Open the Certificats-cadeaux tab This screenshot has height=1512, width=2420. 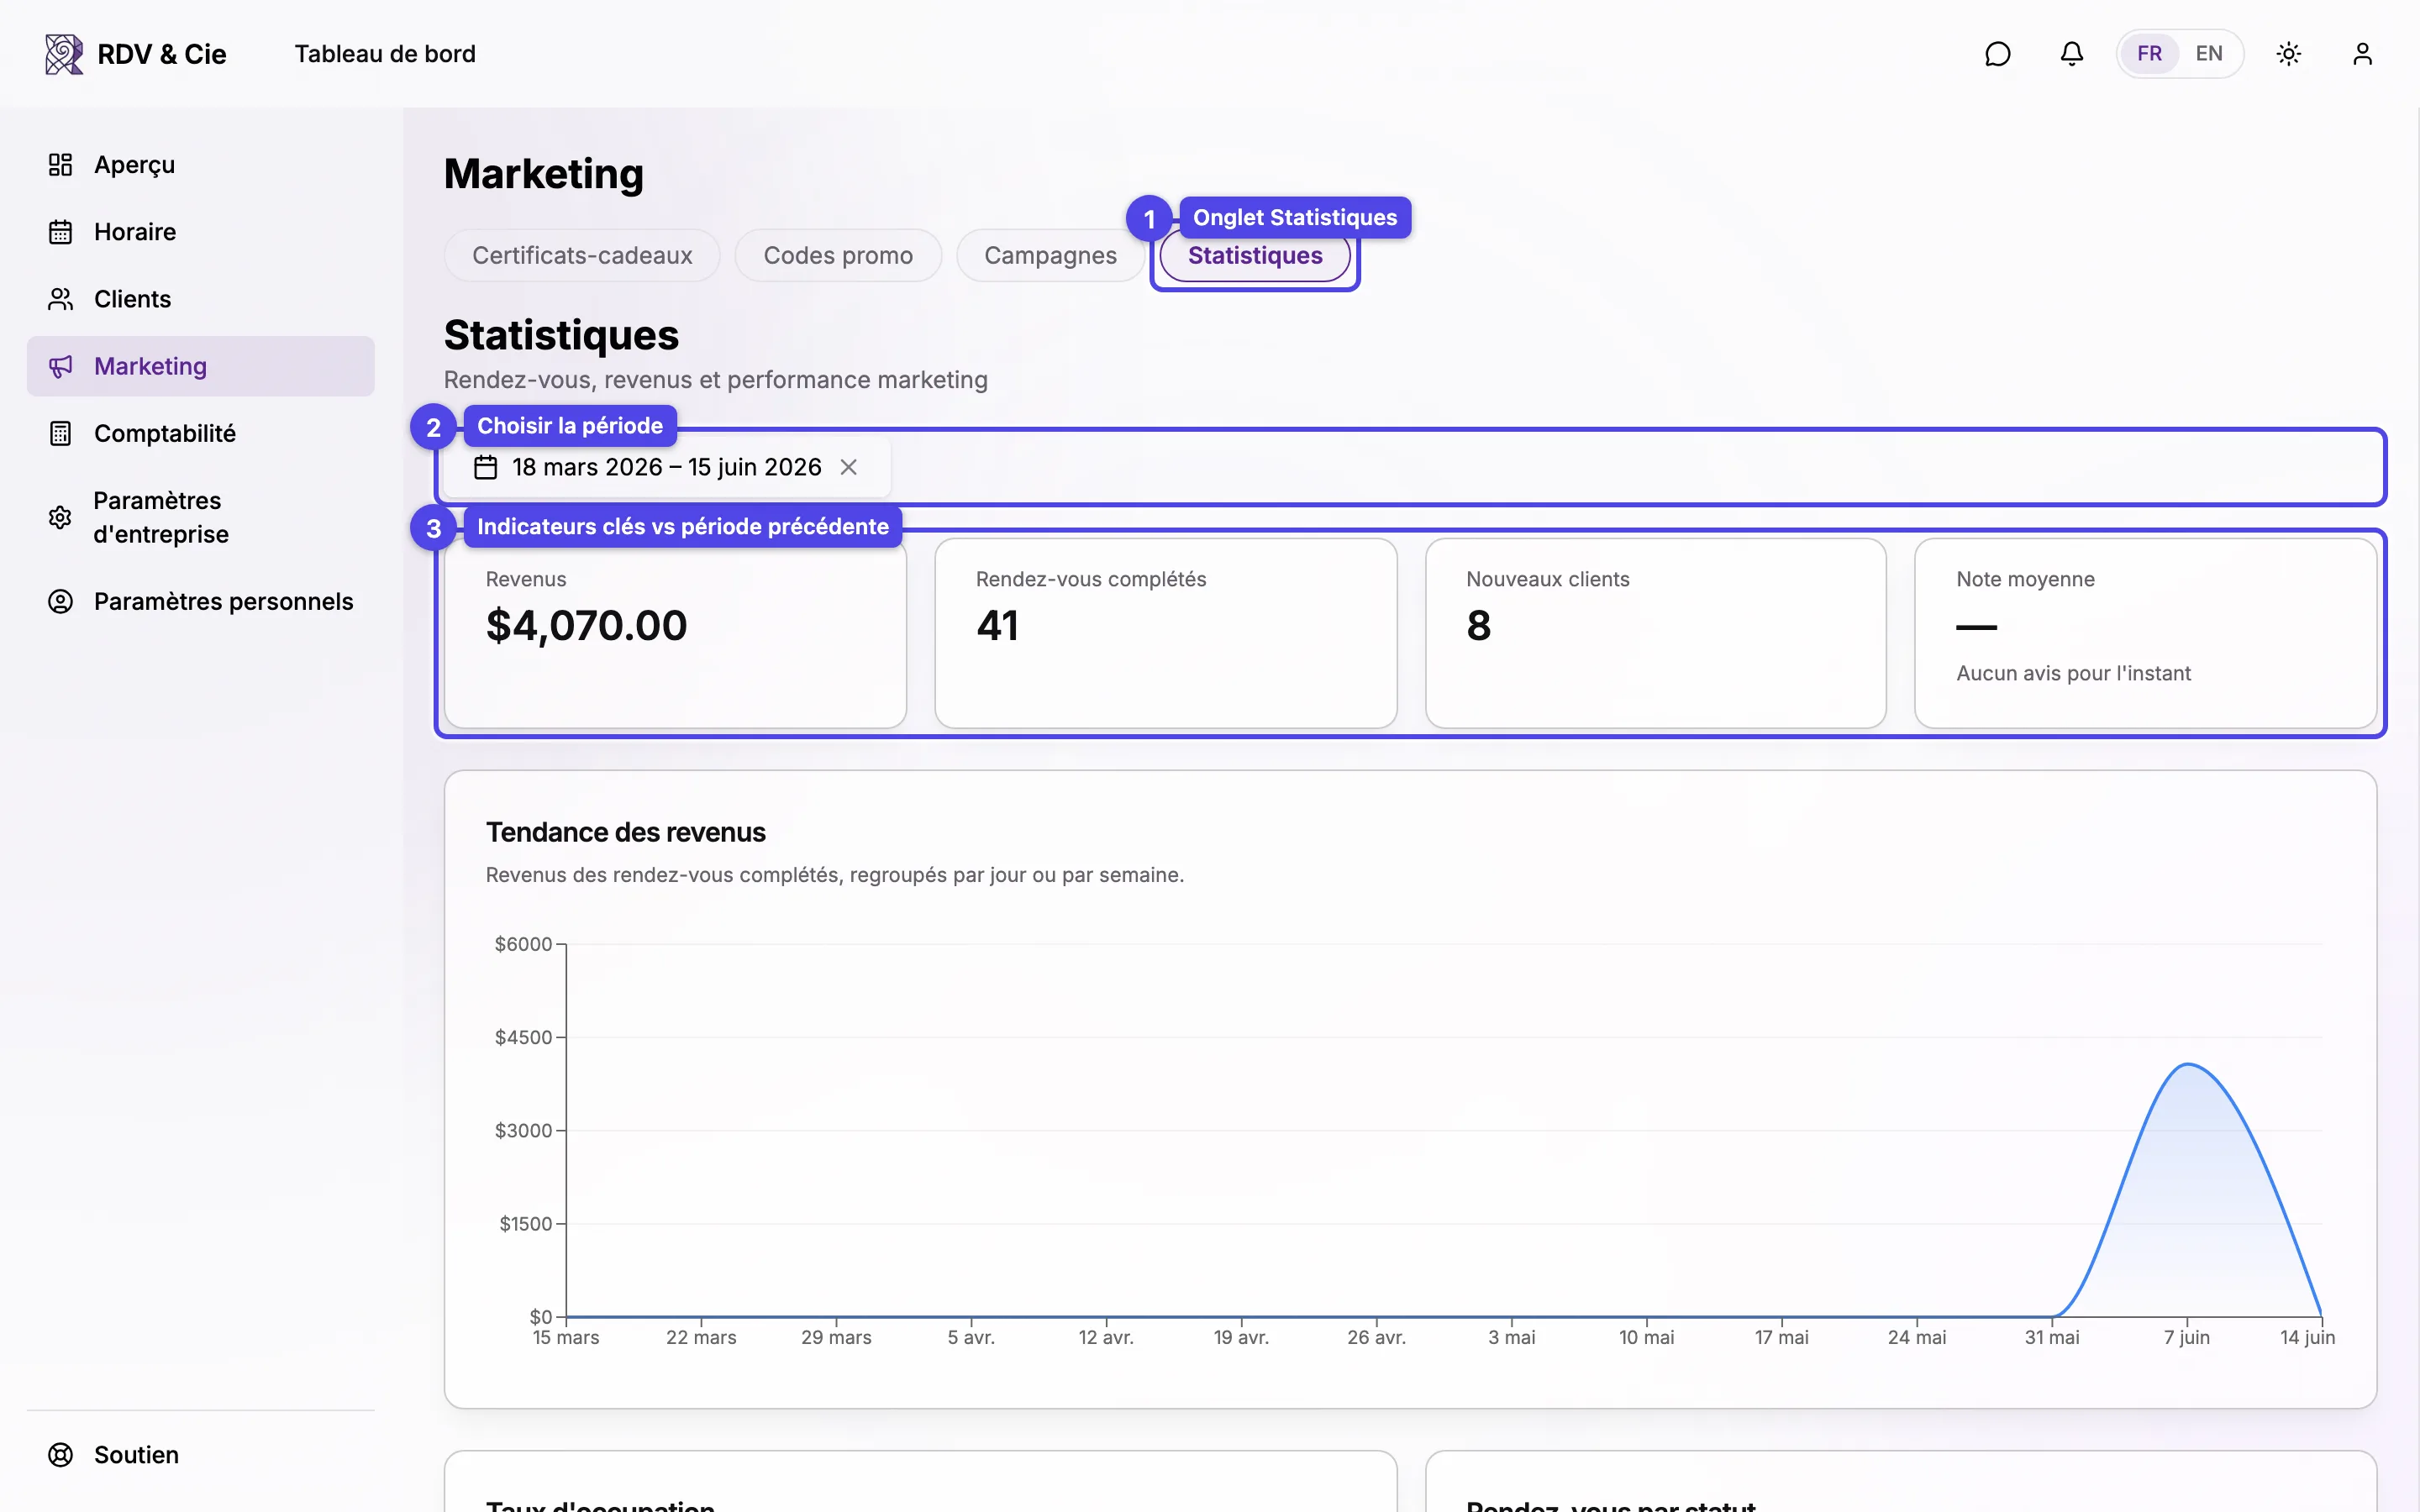pyautogui.click(x=582, y=255)
